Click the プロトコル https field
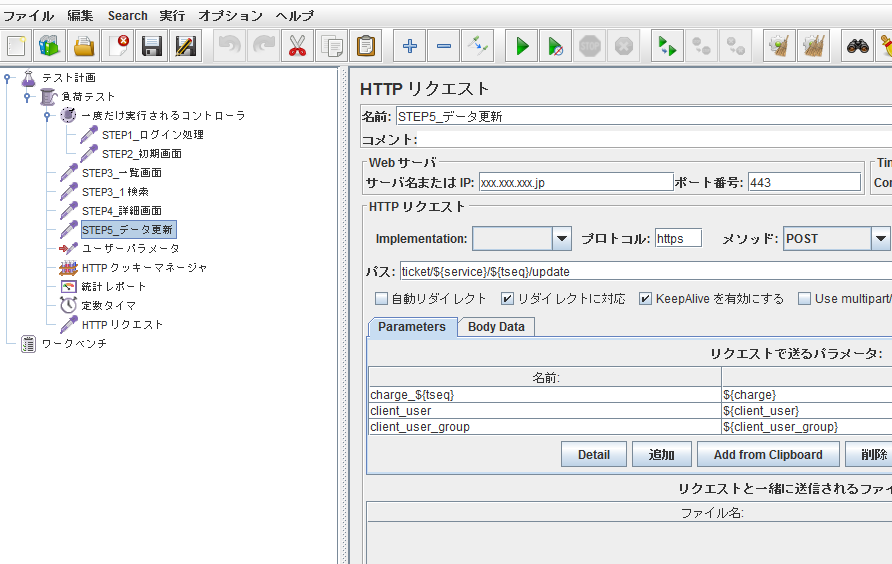This screenshot has width=892, height=564. [678, 238]
